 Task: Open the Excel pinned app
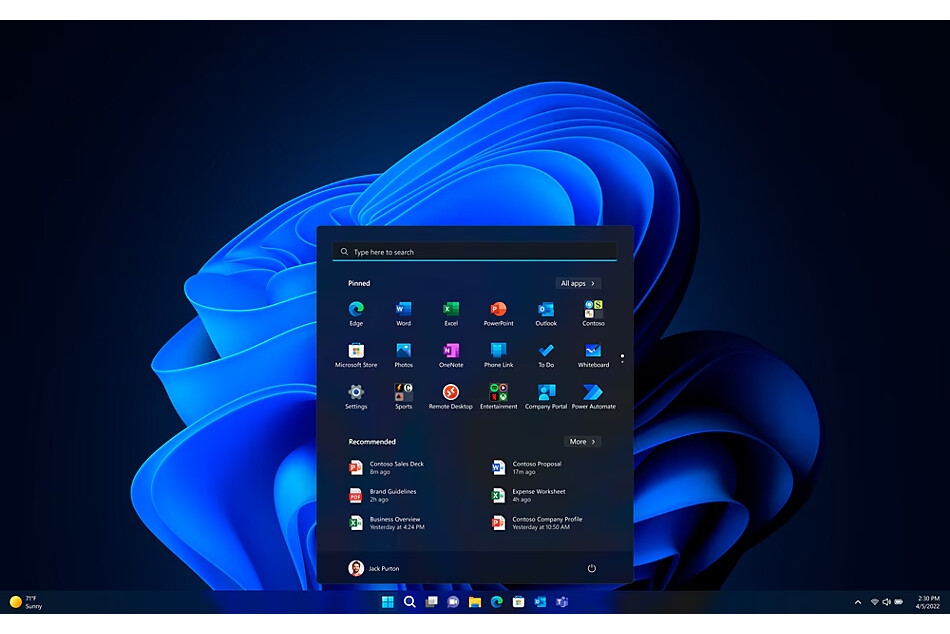451,310
